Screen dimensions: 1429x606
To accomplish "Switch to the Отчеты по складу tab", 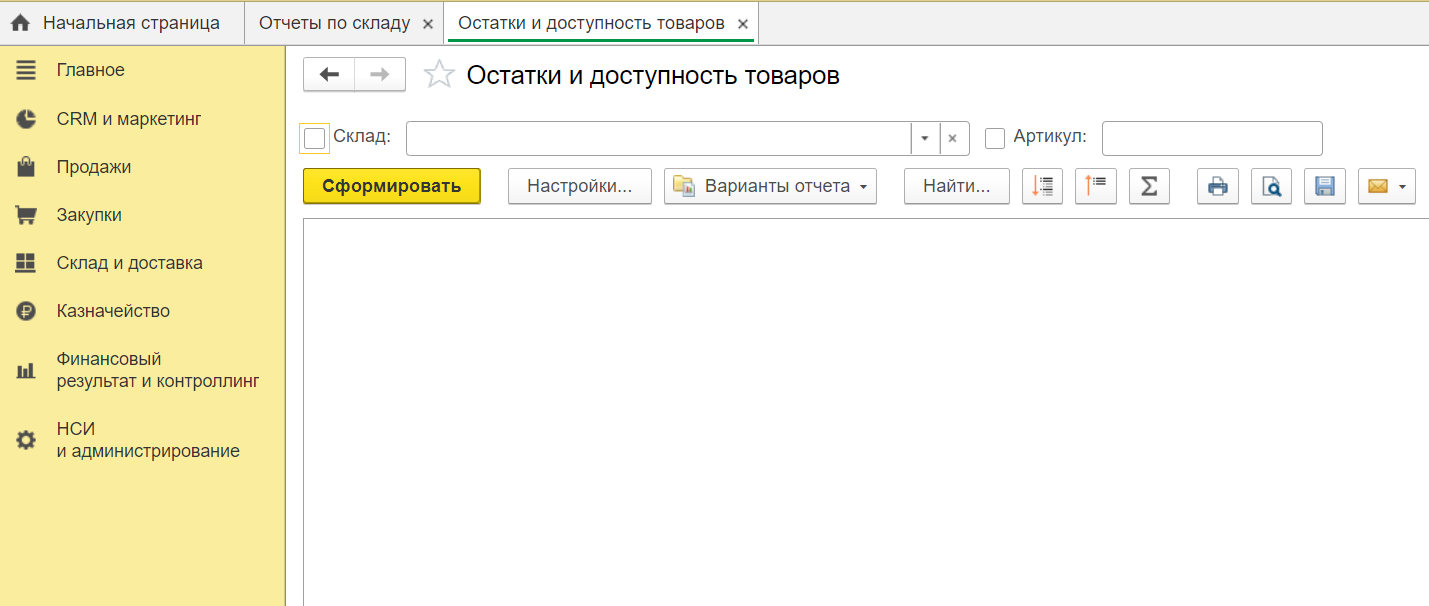I will click(x=334, y=23).
